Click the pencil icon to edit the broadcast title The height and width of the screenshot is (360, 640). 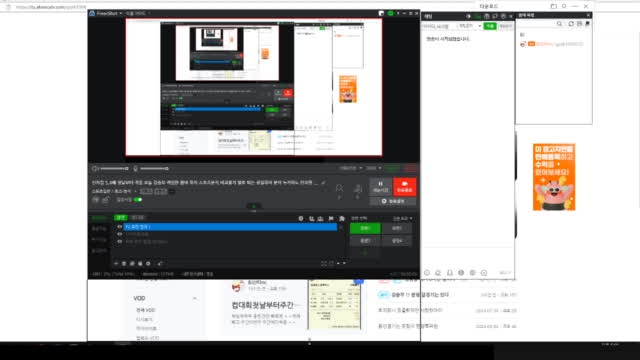click(323, 182)
